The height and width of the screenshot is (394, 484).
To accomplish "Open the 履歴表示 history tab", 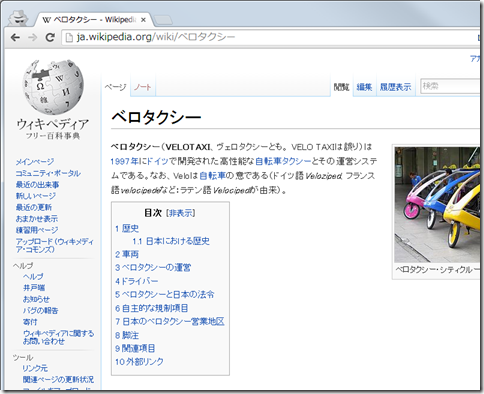I will [x=395, y=87].
